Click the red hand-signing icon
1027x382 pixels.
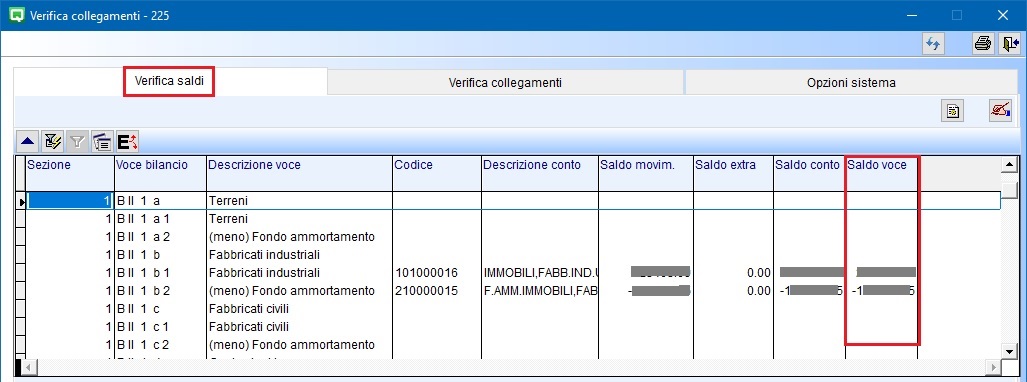(x=1001, y=111)
